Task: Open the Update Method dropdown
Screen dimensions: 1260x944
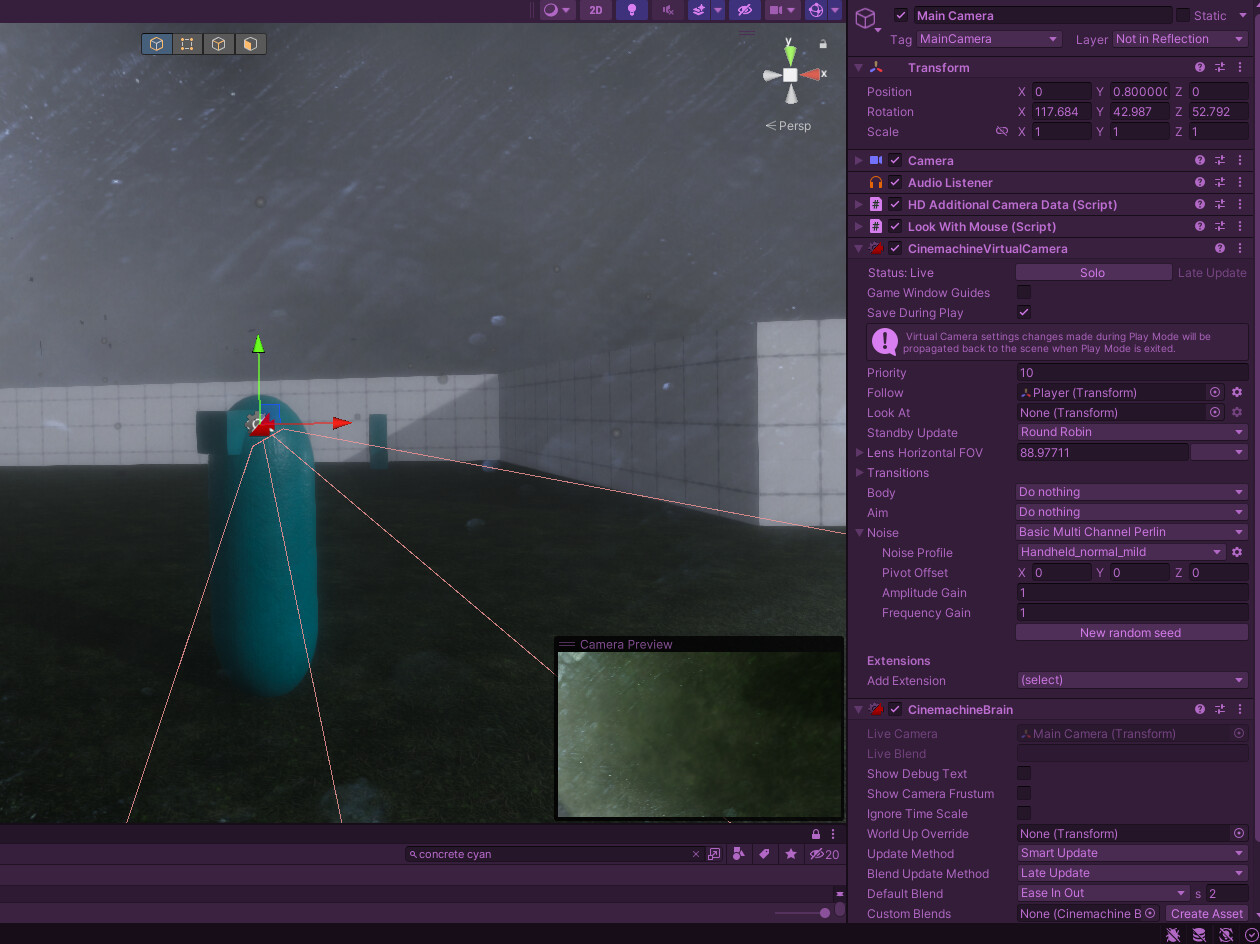Action: (1131, 853)
